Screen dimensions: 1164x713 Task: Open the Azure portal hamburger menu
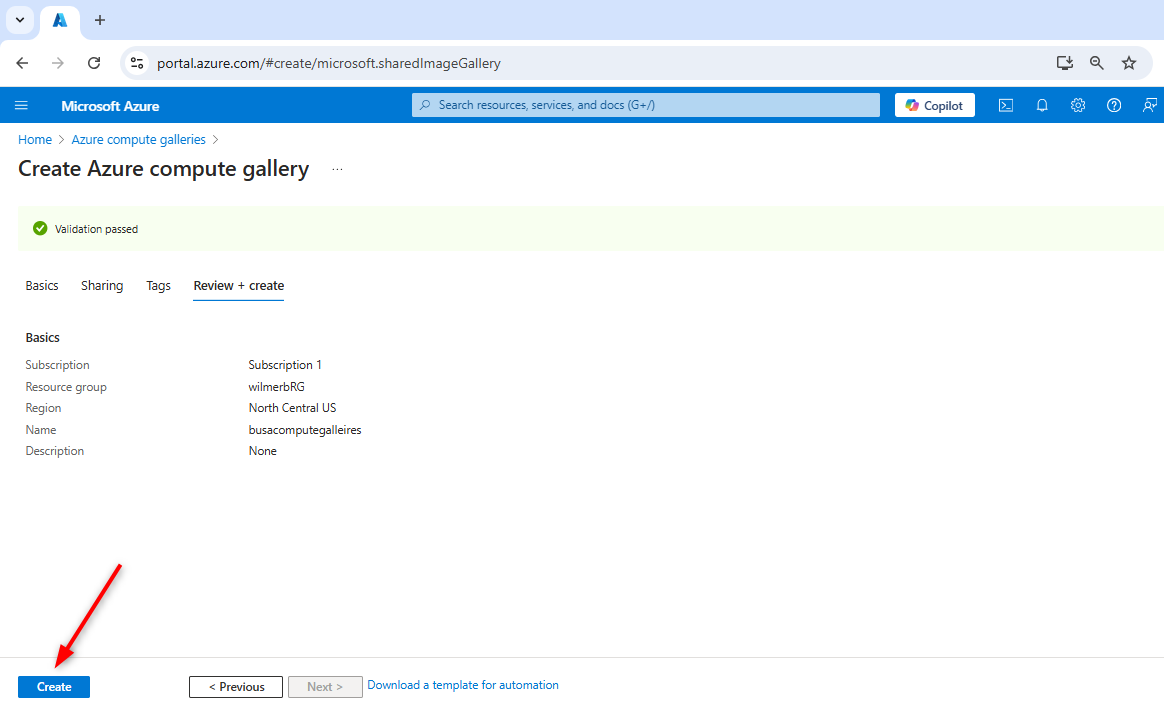pos(22,105)
